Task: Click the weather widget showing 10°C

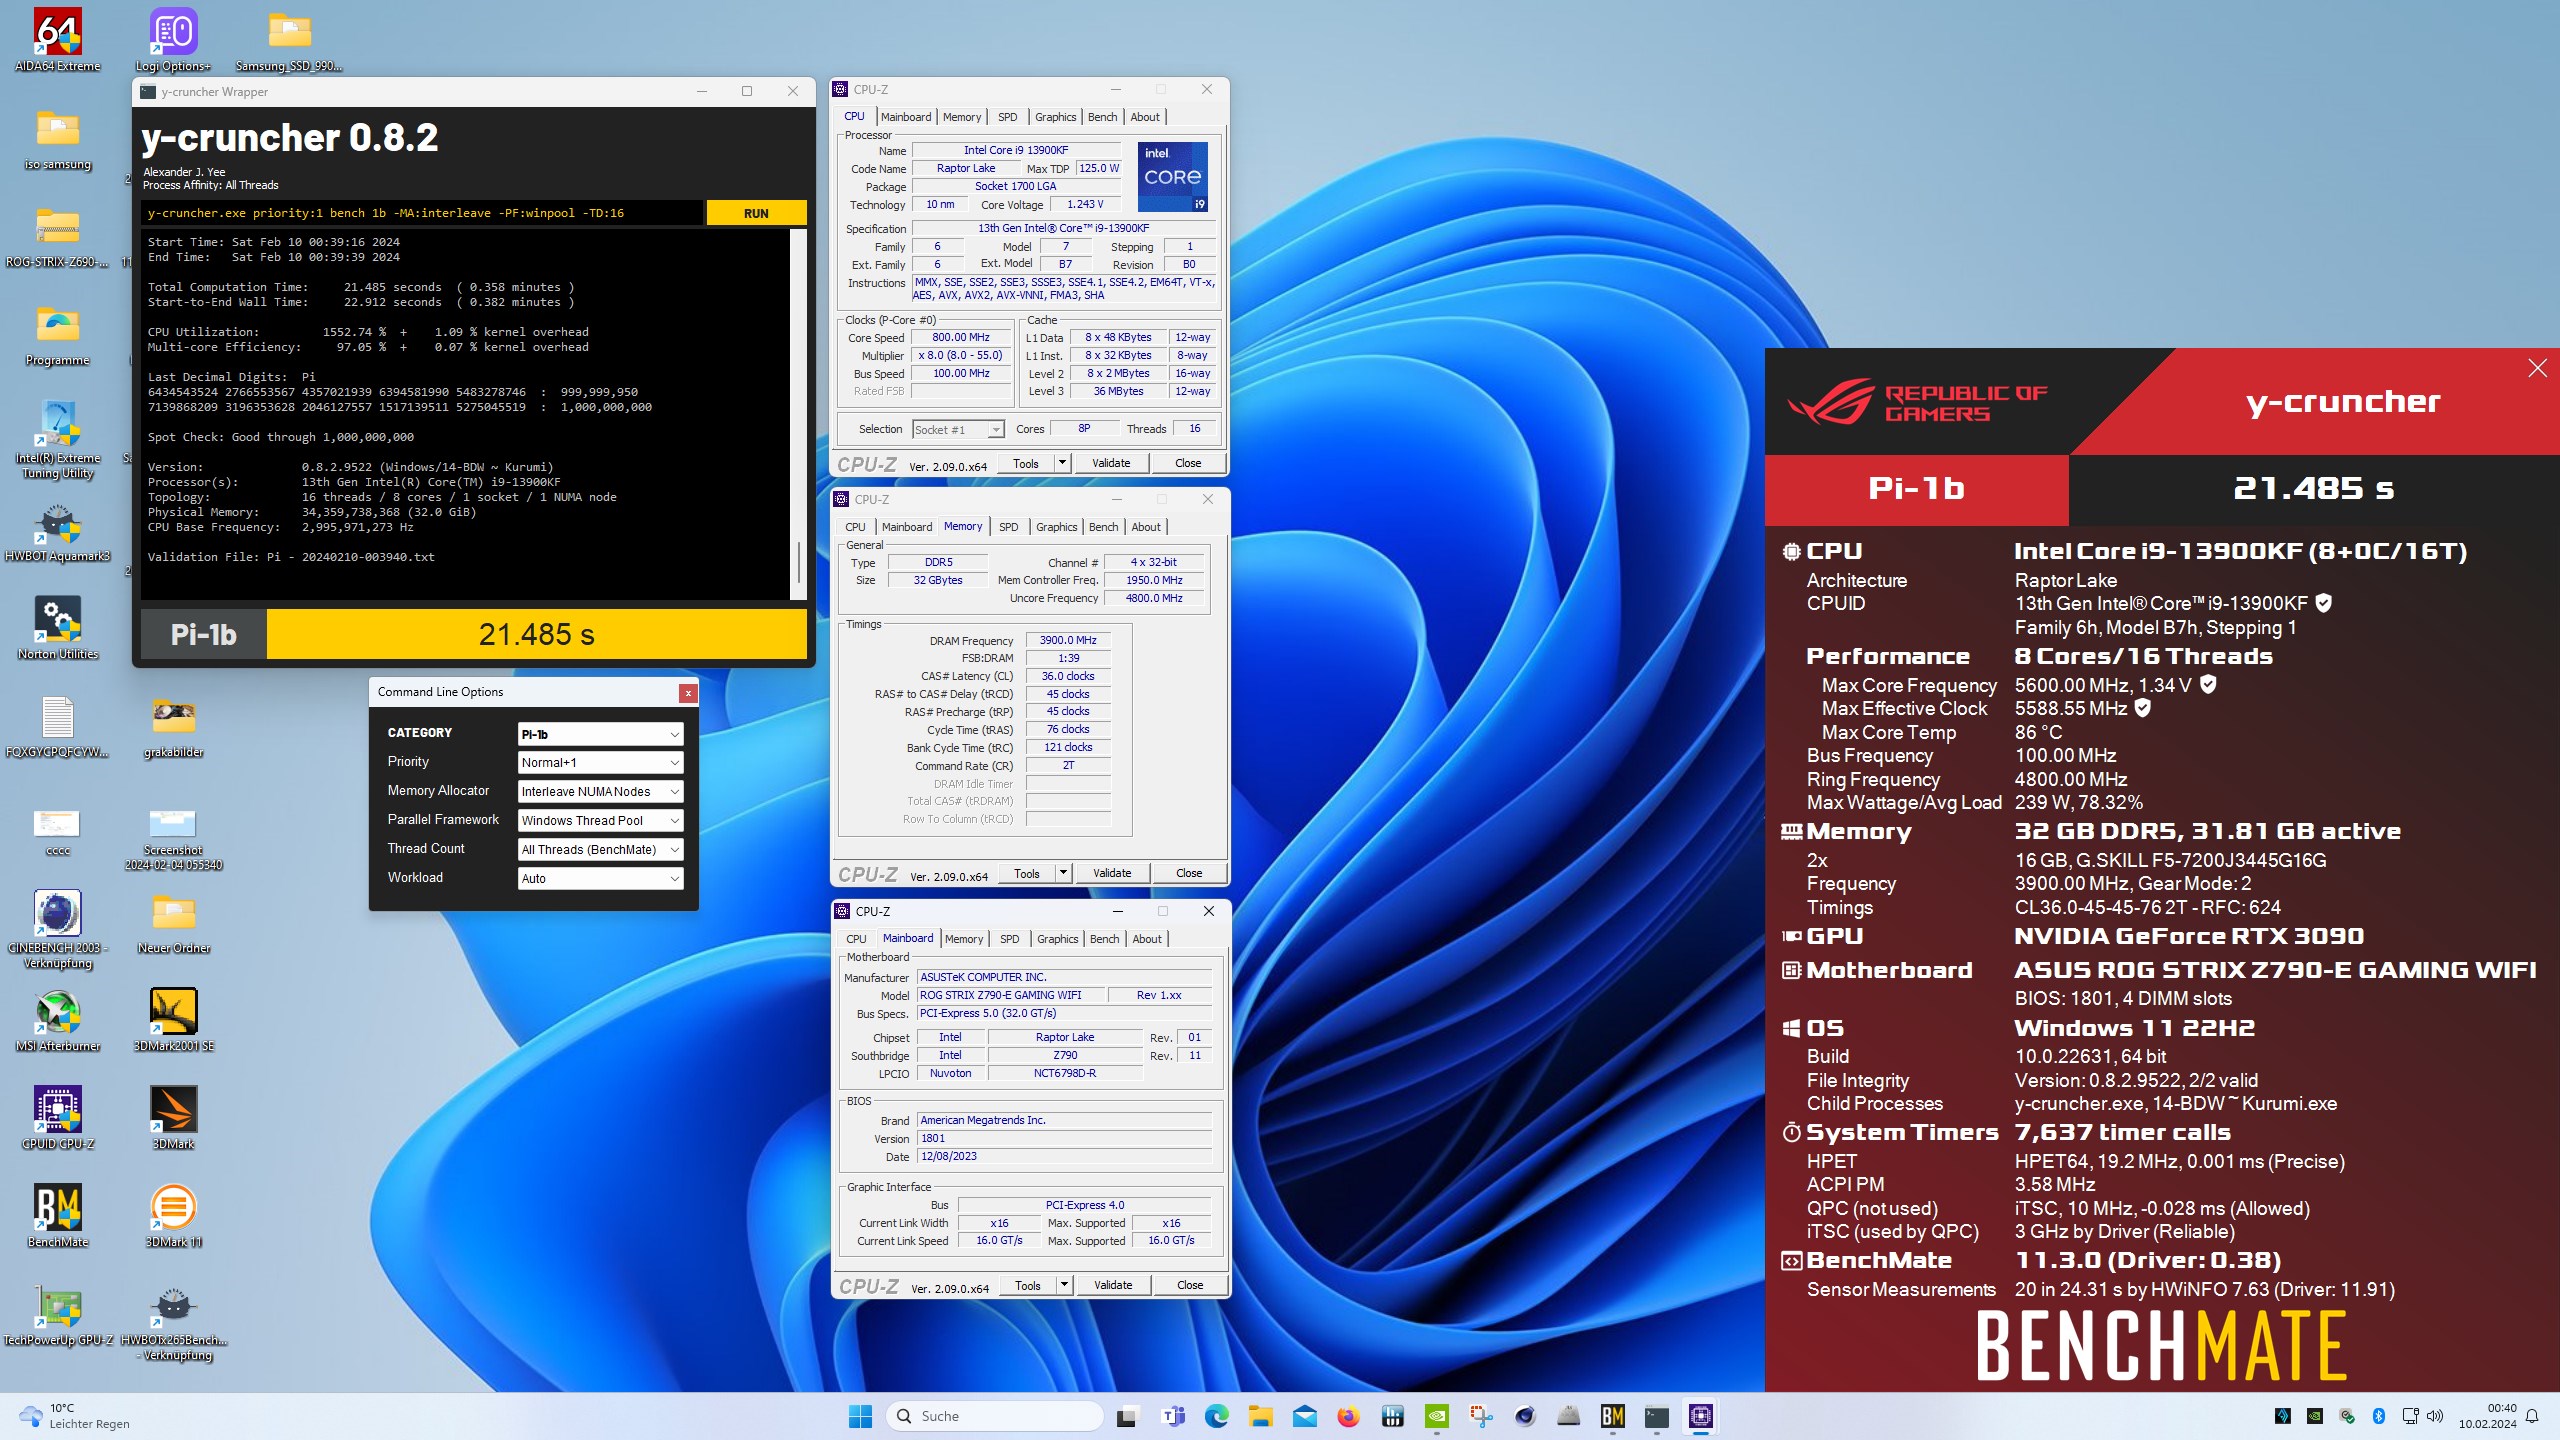Action: coord(74,1416)
